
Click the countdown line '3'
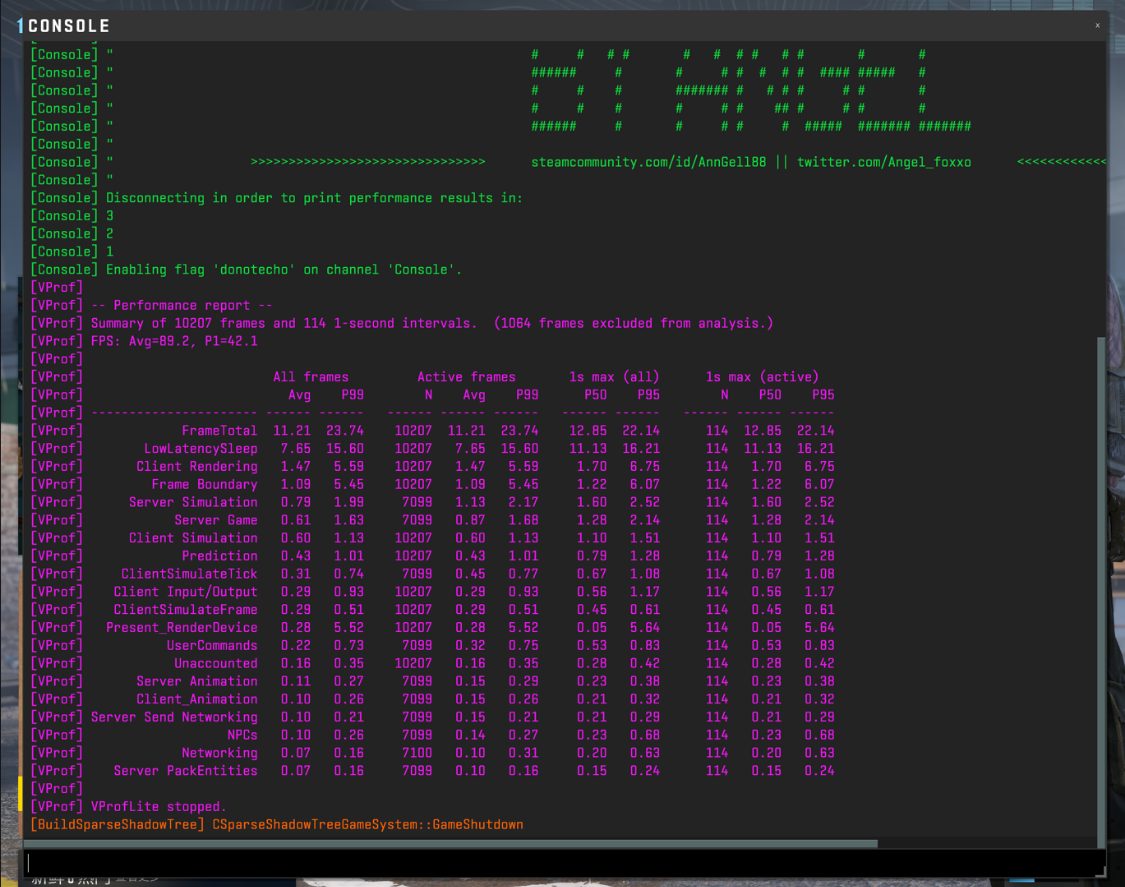[110, 216]
